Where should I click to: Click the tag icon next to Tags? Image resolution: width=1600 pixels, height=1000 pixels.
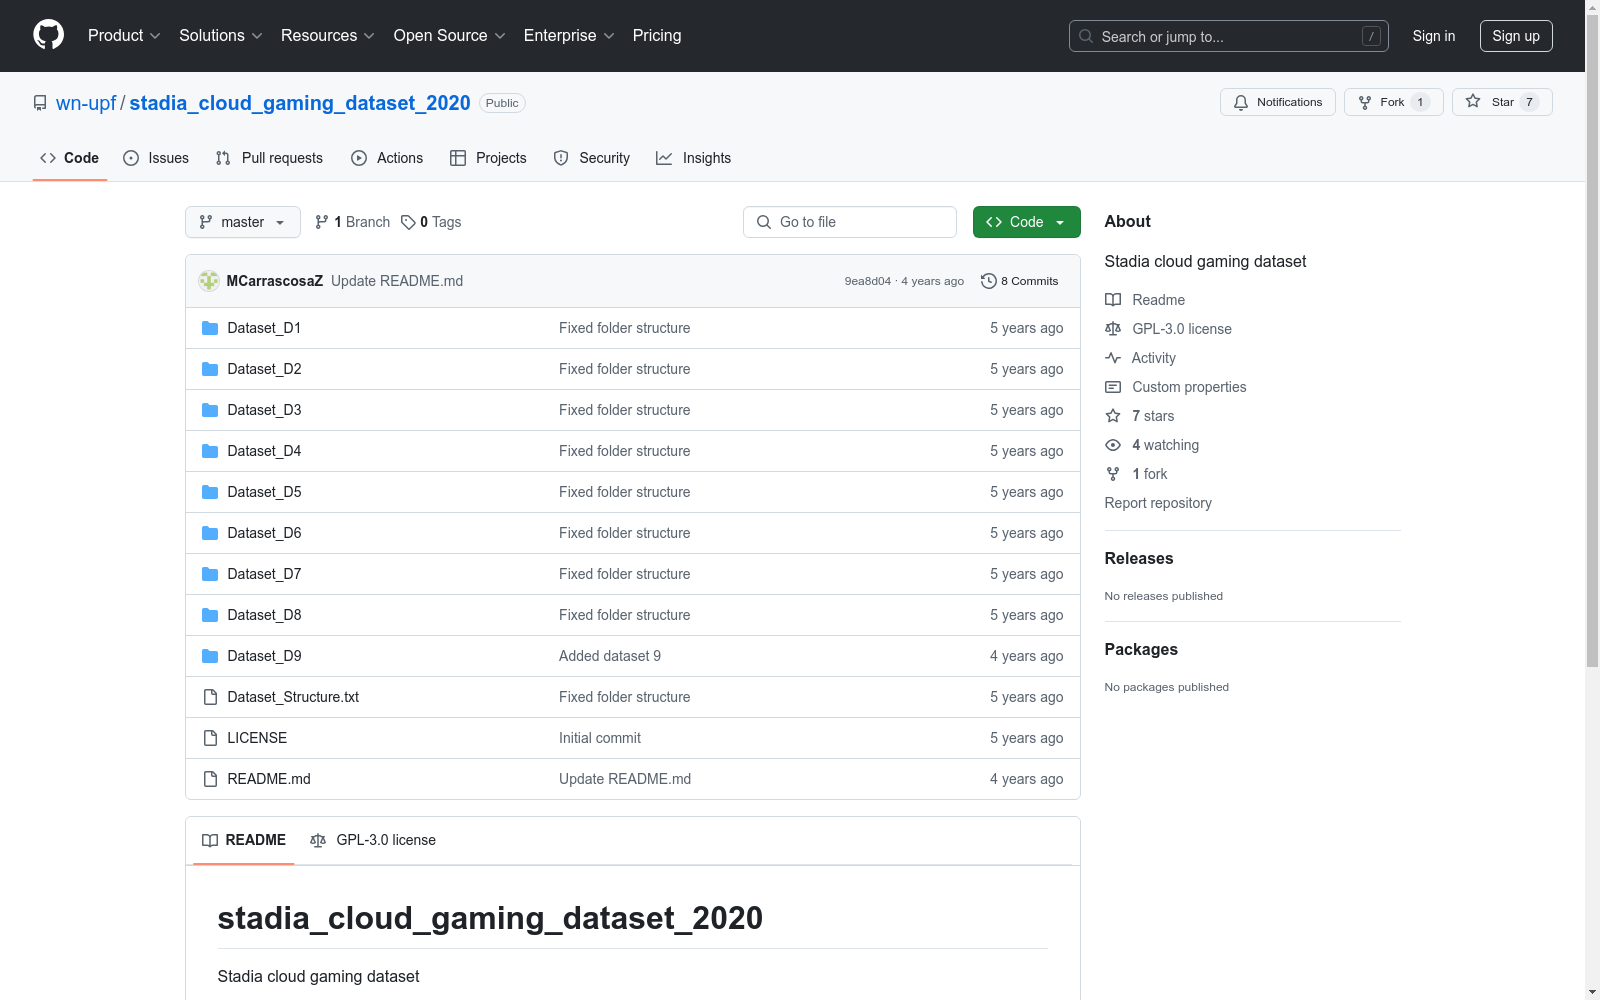(408, 222)
